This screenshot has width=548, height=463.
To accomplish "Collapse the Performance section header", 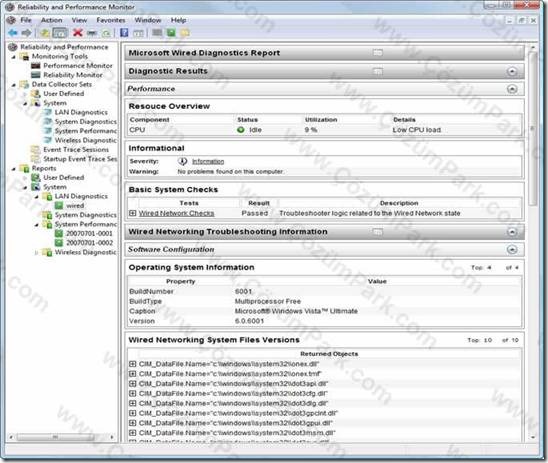I will click(512, 89).
